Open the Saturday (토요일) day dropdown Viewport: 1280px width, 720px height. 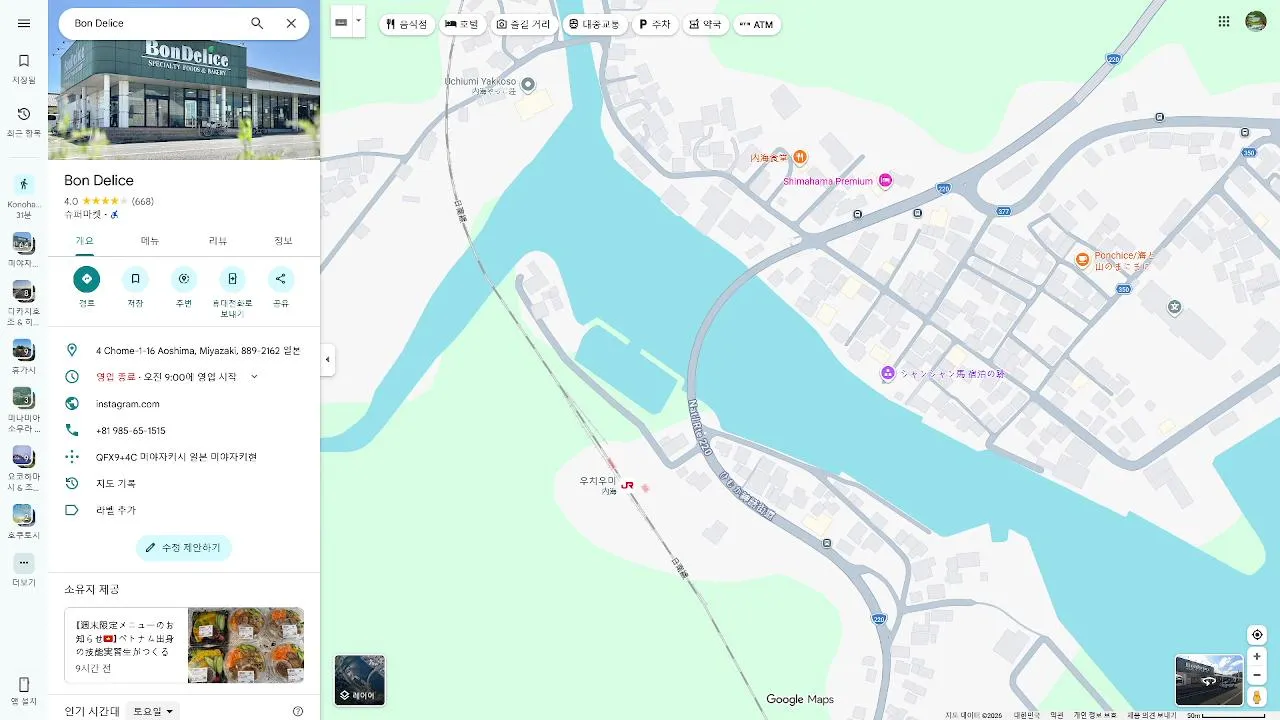click(155, 711)
